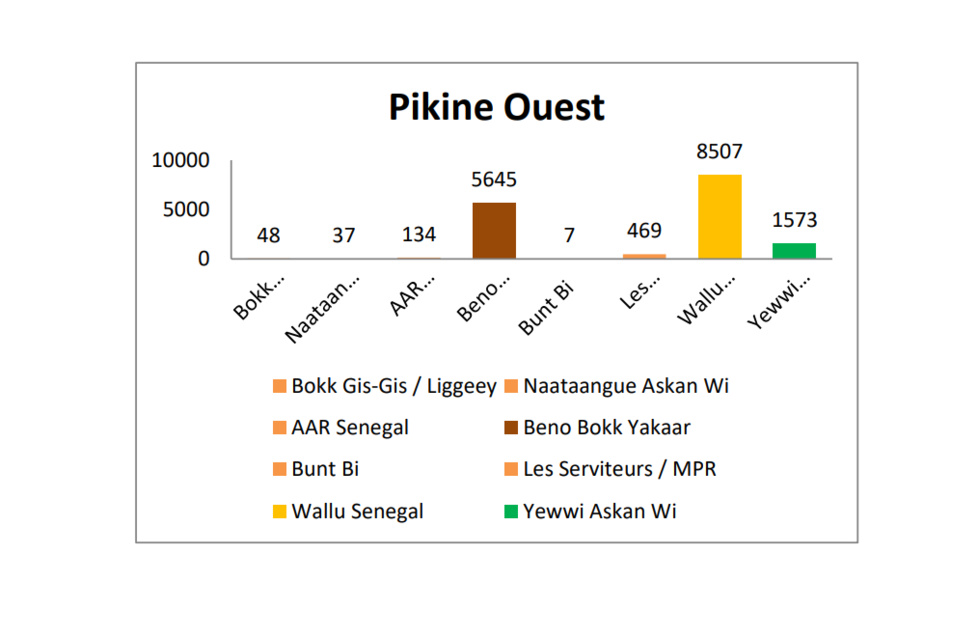Click the chart title "Pikine Ouest"
The image size is (978, 637).
coord(496,107)
